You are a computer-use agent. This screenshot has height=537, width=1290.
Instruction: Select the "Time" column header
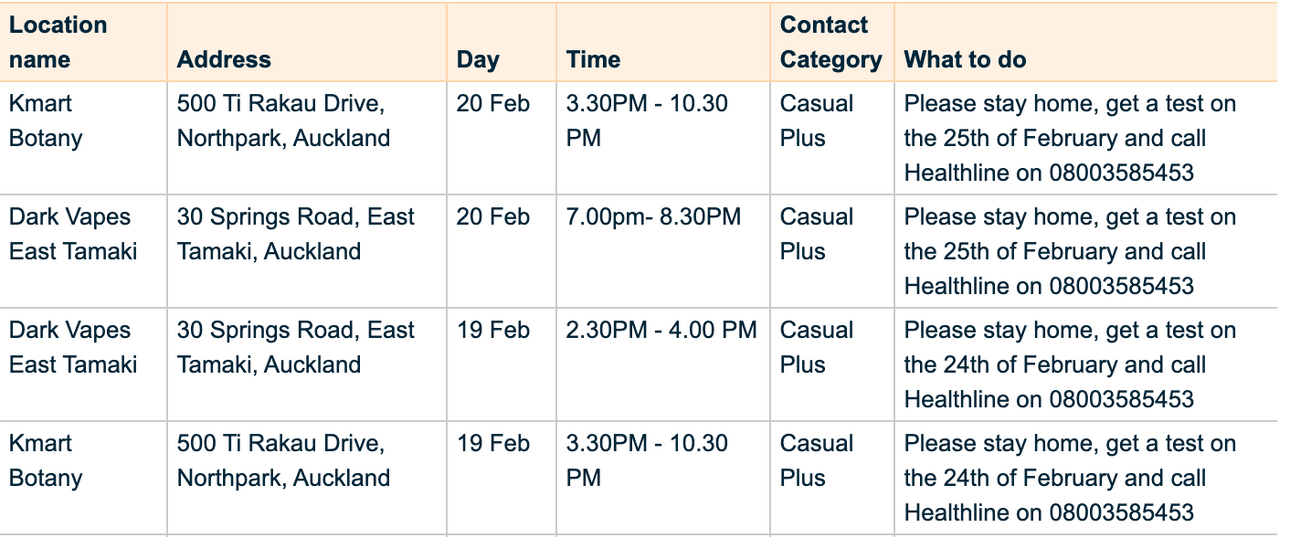(593, 60)
